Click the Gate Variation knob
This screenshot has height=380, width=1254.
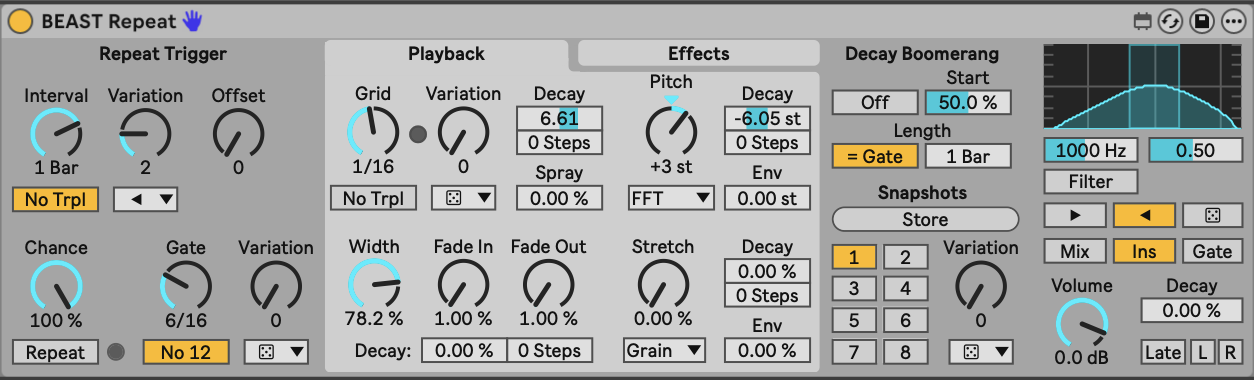[275, 285]
